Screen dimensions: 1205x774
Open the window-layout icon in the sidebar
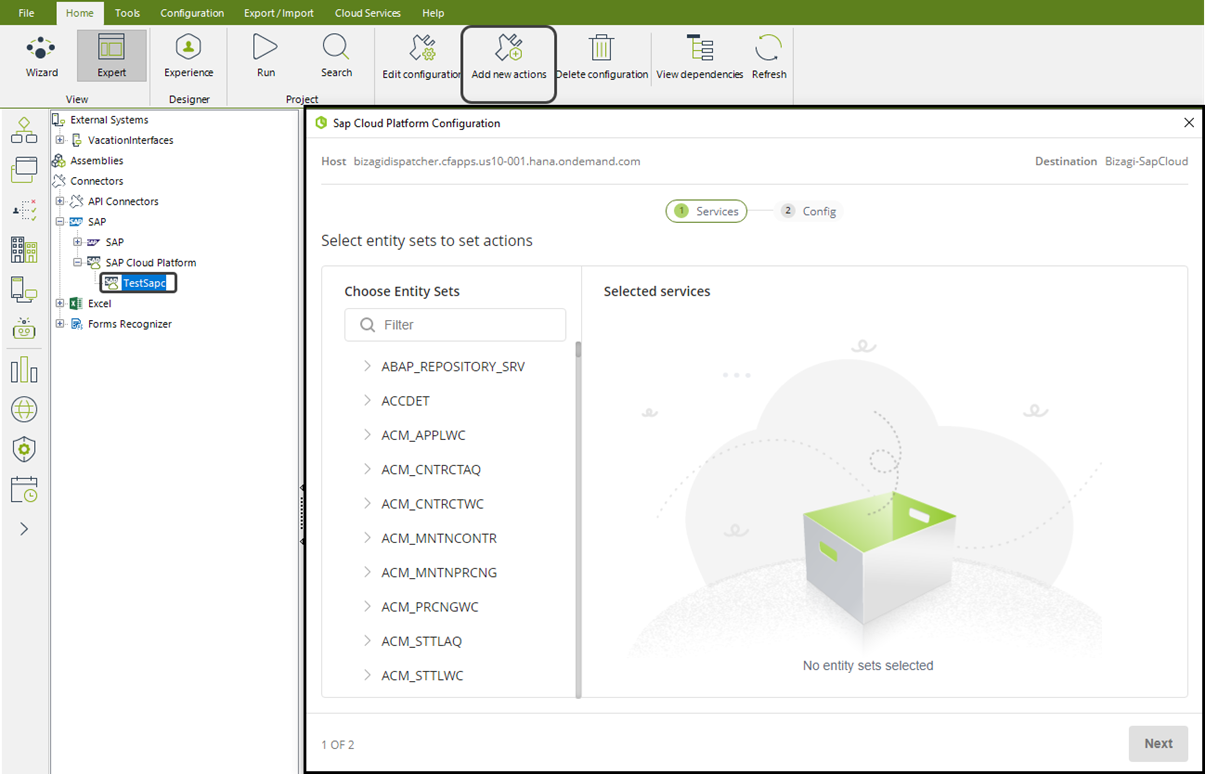pyautogui.click(x=24, y=170)
